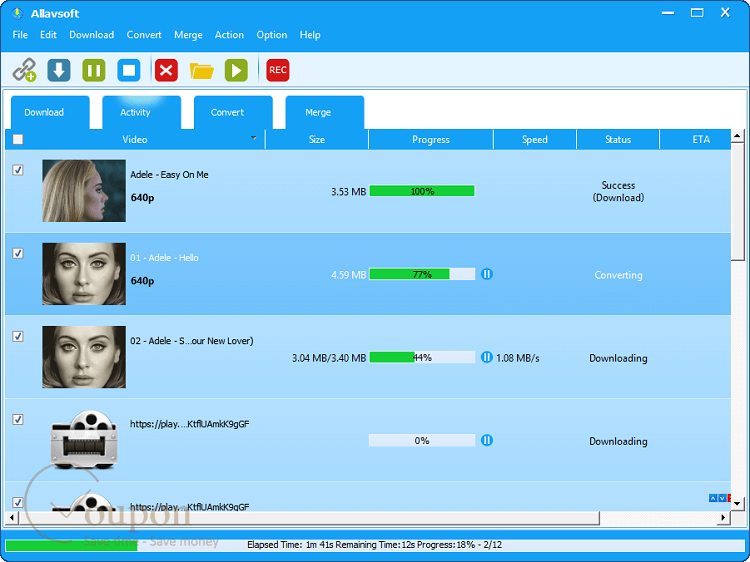
Task: Click the 77% progress bar
Action: [422, 274]
